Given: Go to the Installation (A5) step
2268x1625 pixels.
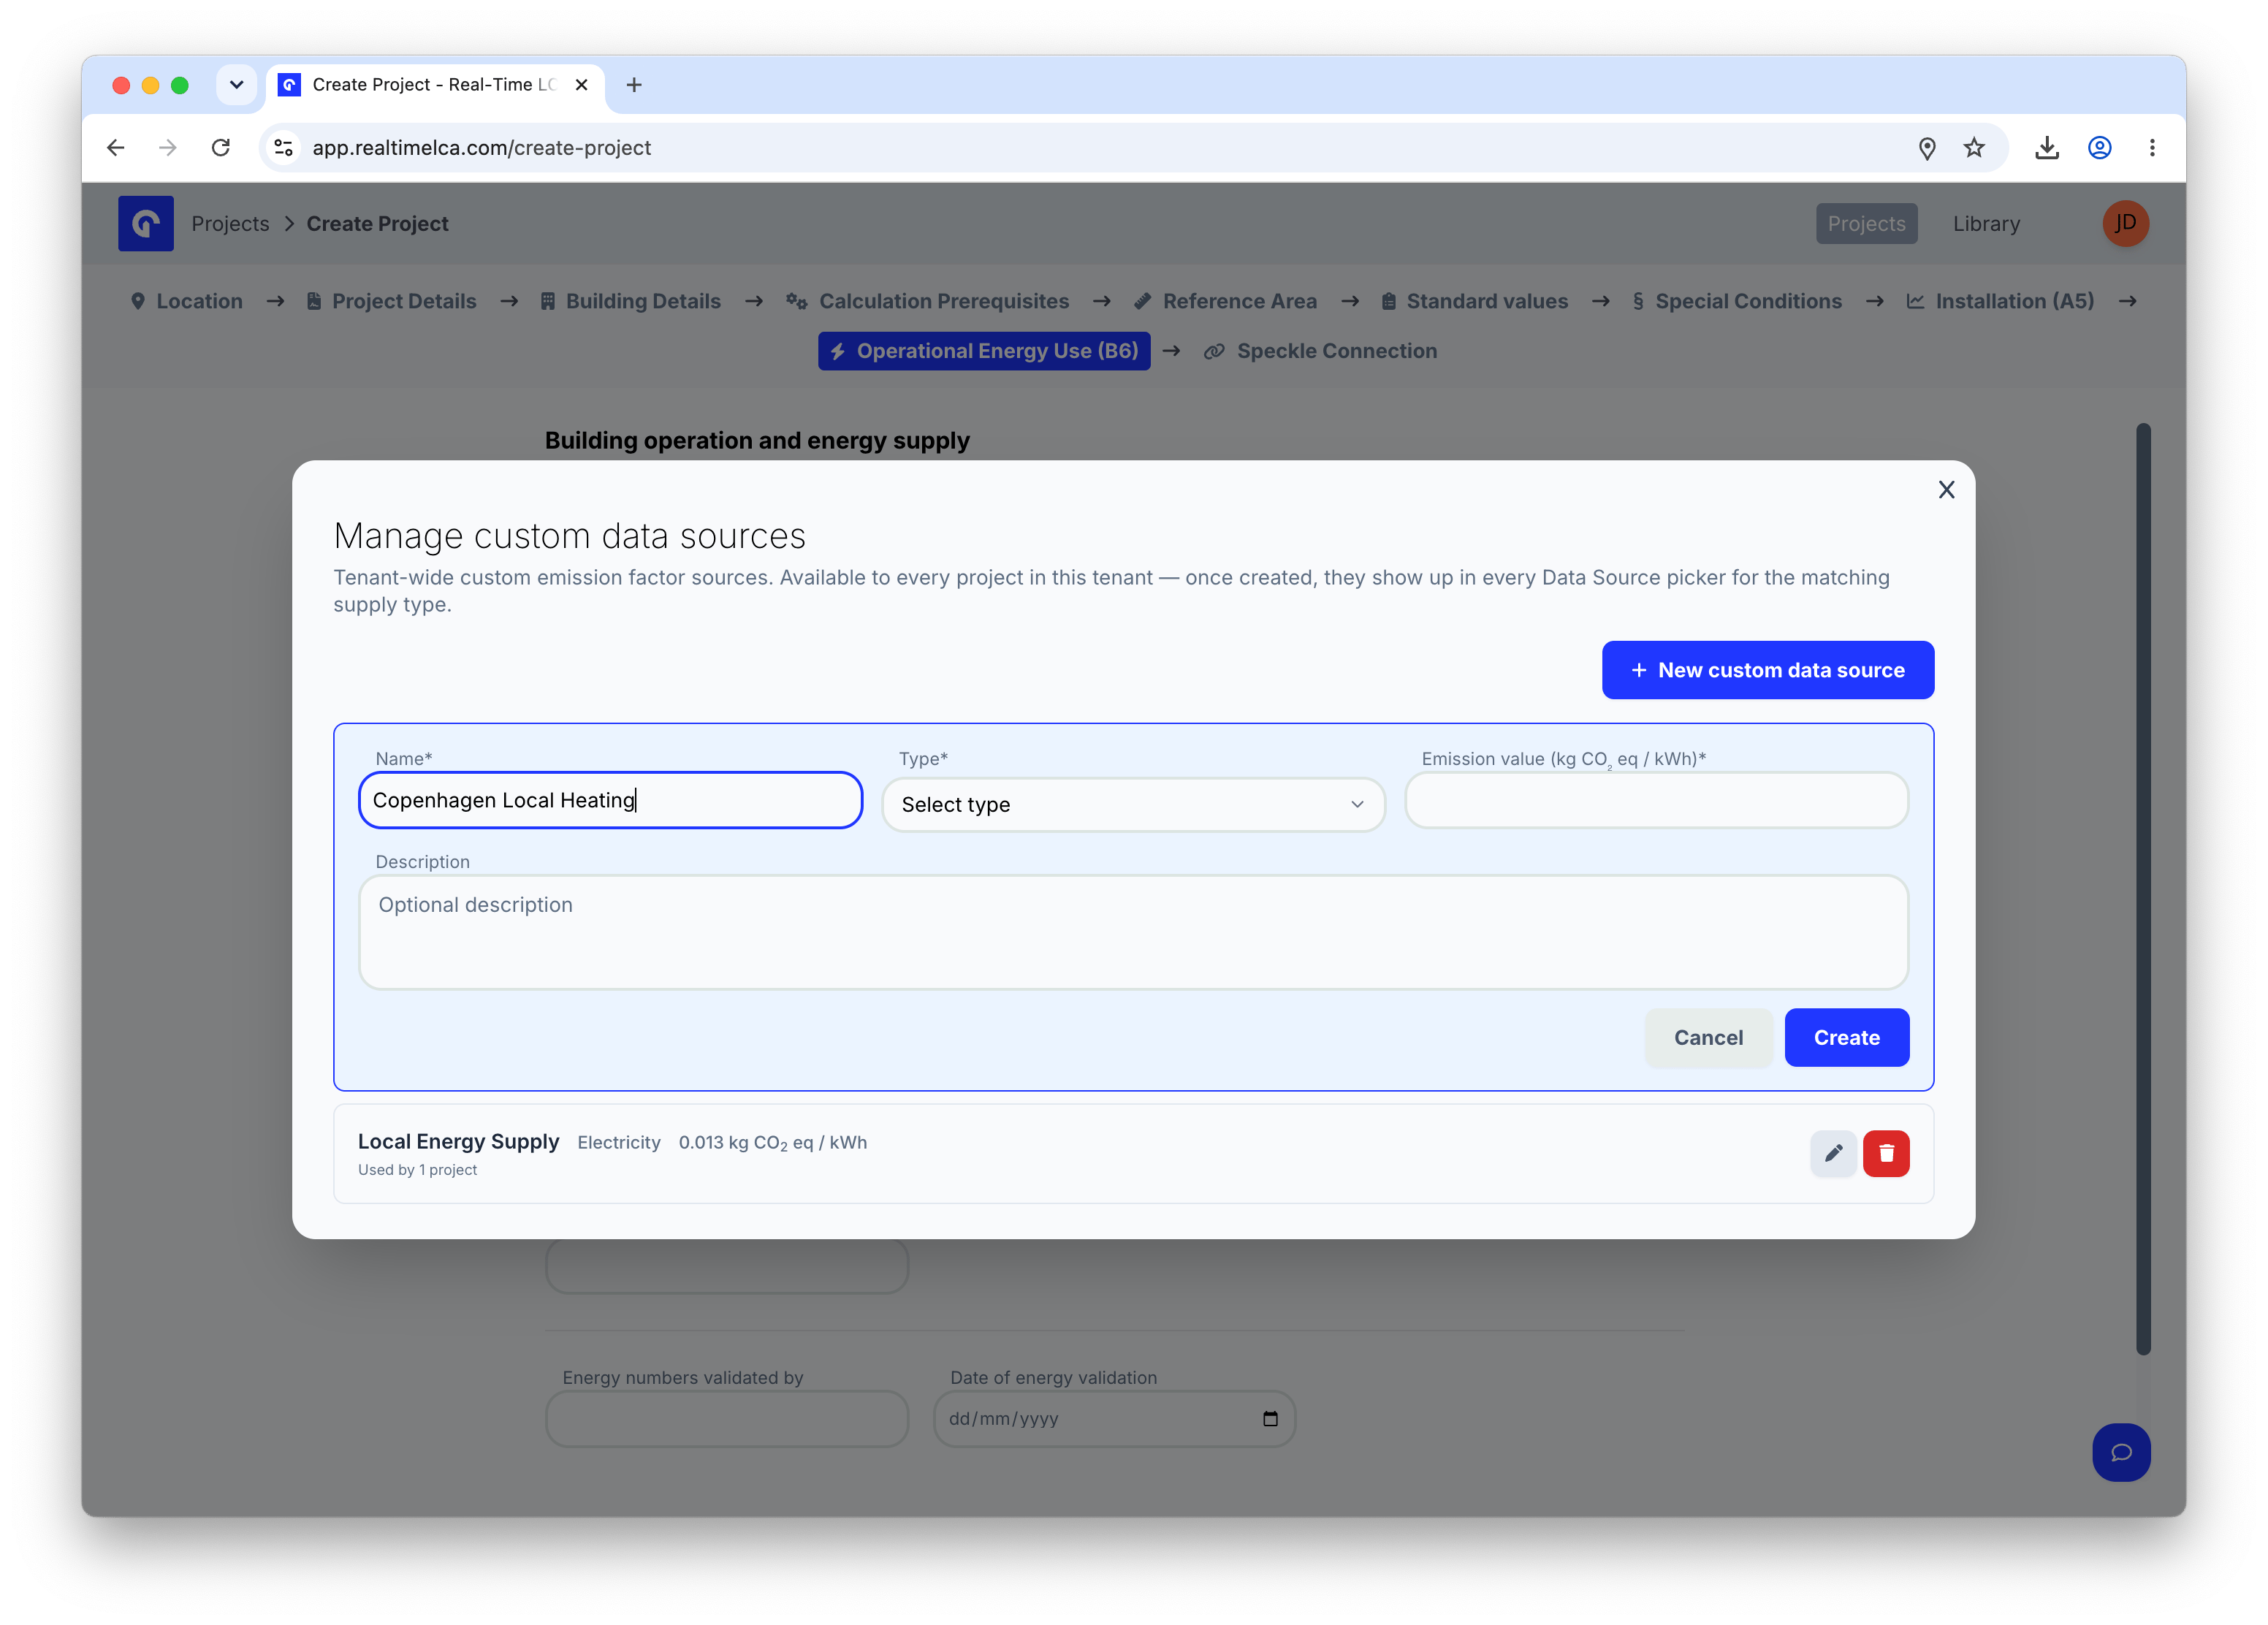Looking at the screenshot, I should point(2001,301).
